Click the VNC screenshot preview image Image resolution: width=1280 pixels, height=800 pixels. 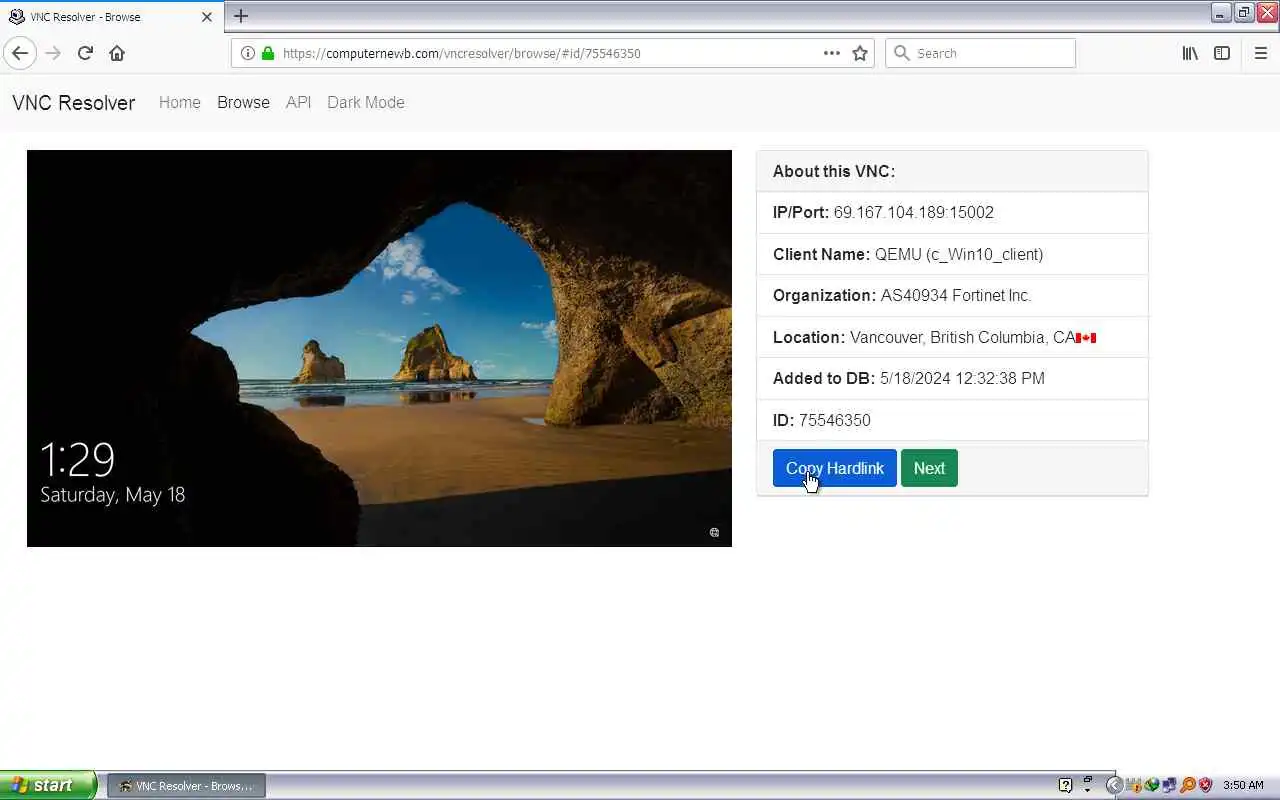pos(379,348)
